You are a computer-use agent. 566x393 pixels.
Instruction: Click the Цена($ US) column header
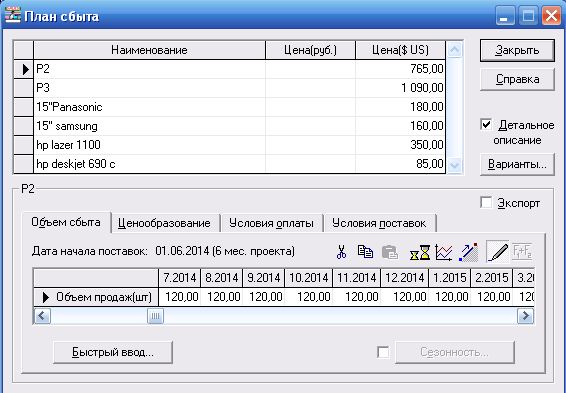click(x=400, y=50)
